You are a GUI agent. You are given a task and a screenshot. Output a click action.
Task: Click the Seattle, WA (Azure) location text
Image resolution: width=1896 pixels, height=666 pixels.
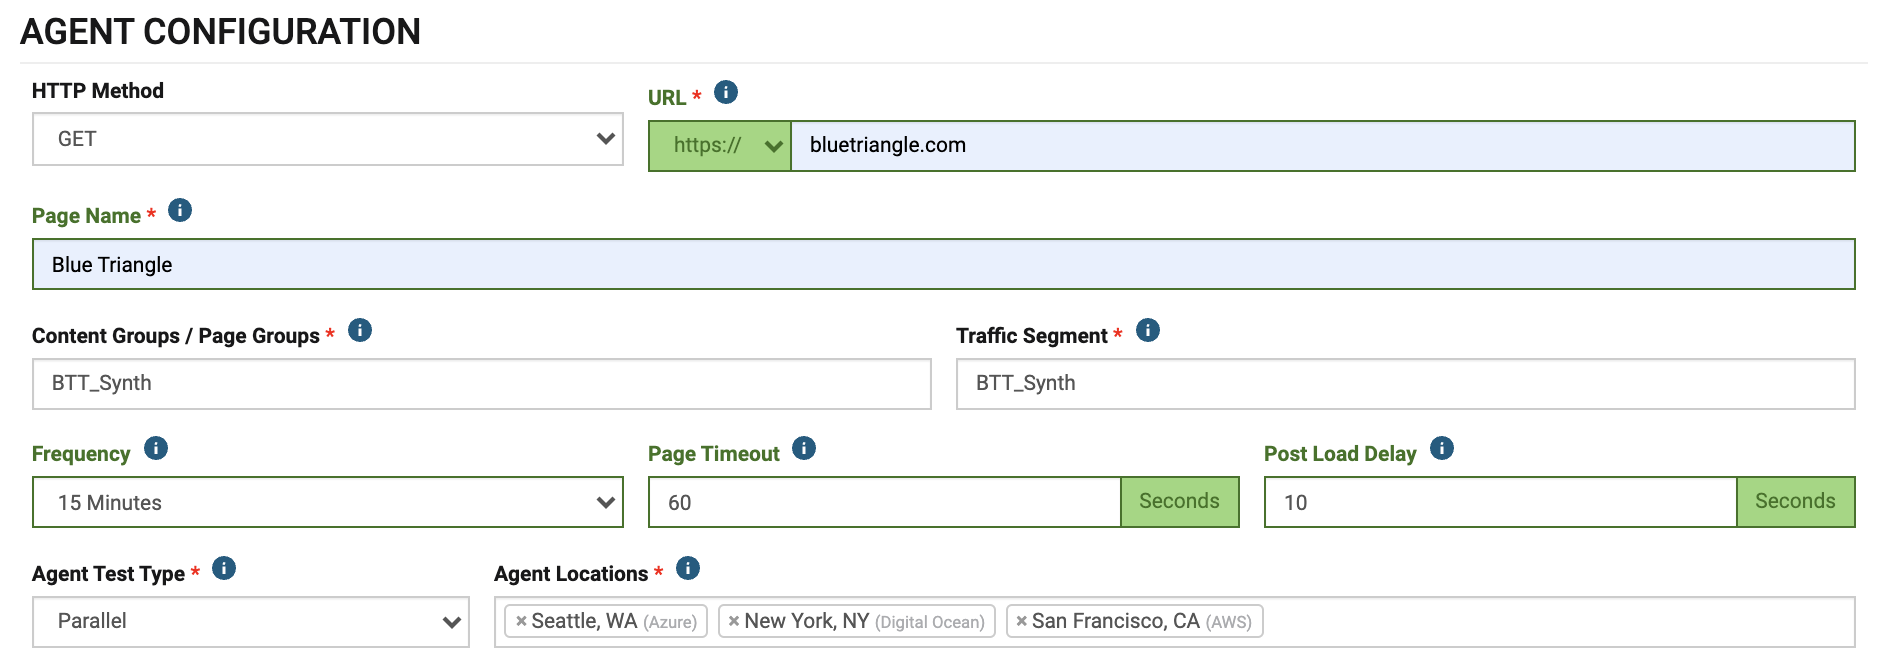point(614,621)
